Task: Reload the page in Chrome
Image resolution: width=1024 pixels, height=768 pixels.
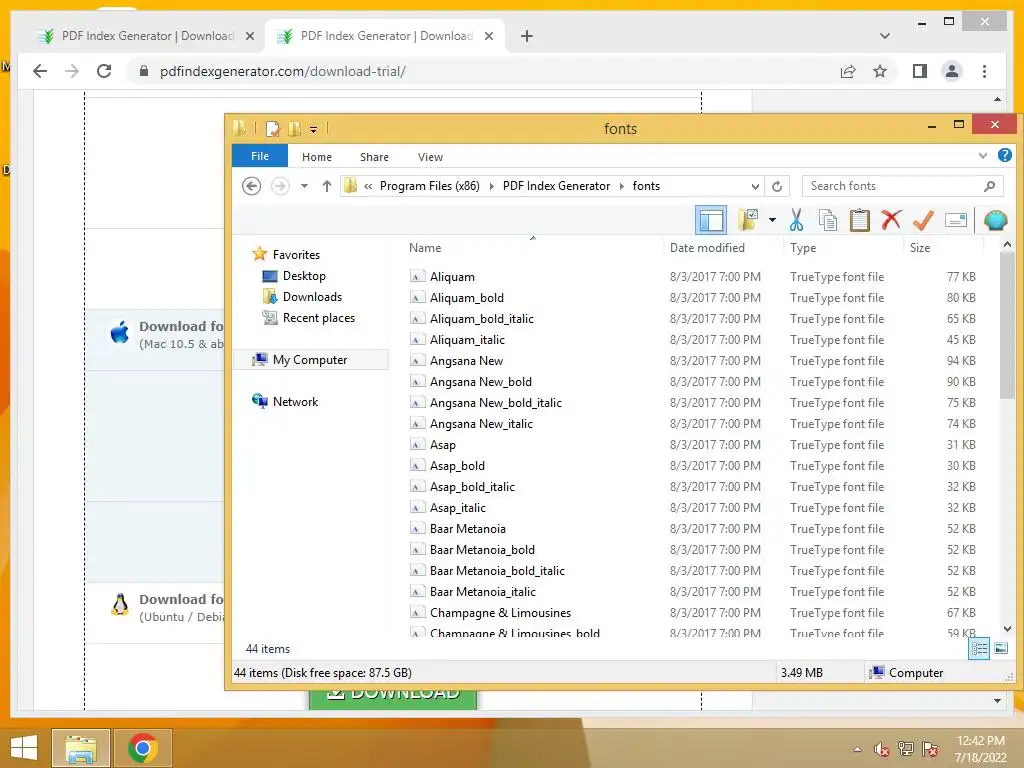Action: [x=104, y=71]
